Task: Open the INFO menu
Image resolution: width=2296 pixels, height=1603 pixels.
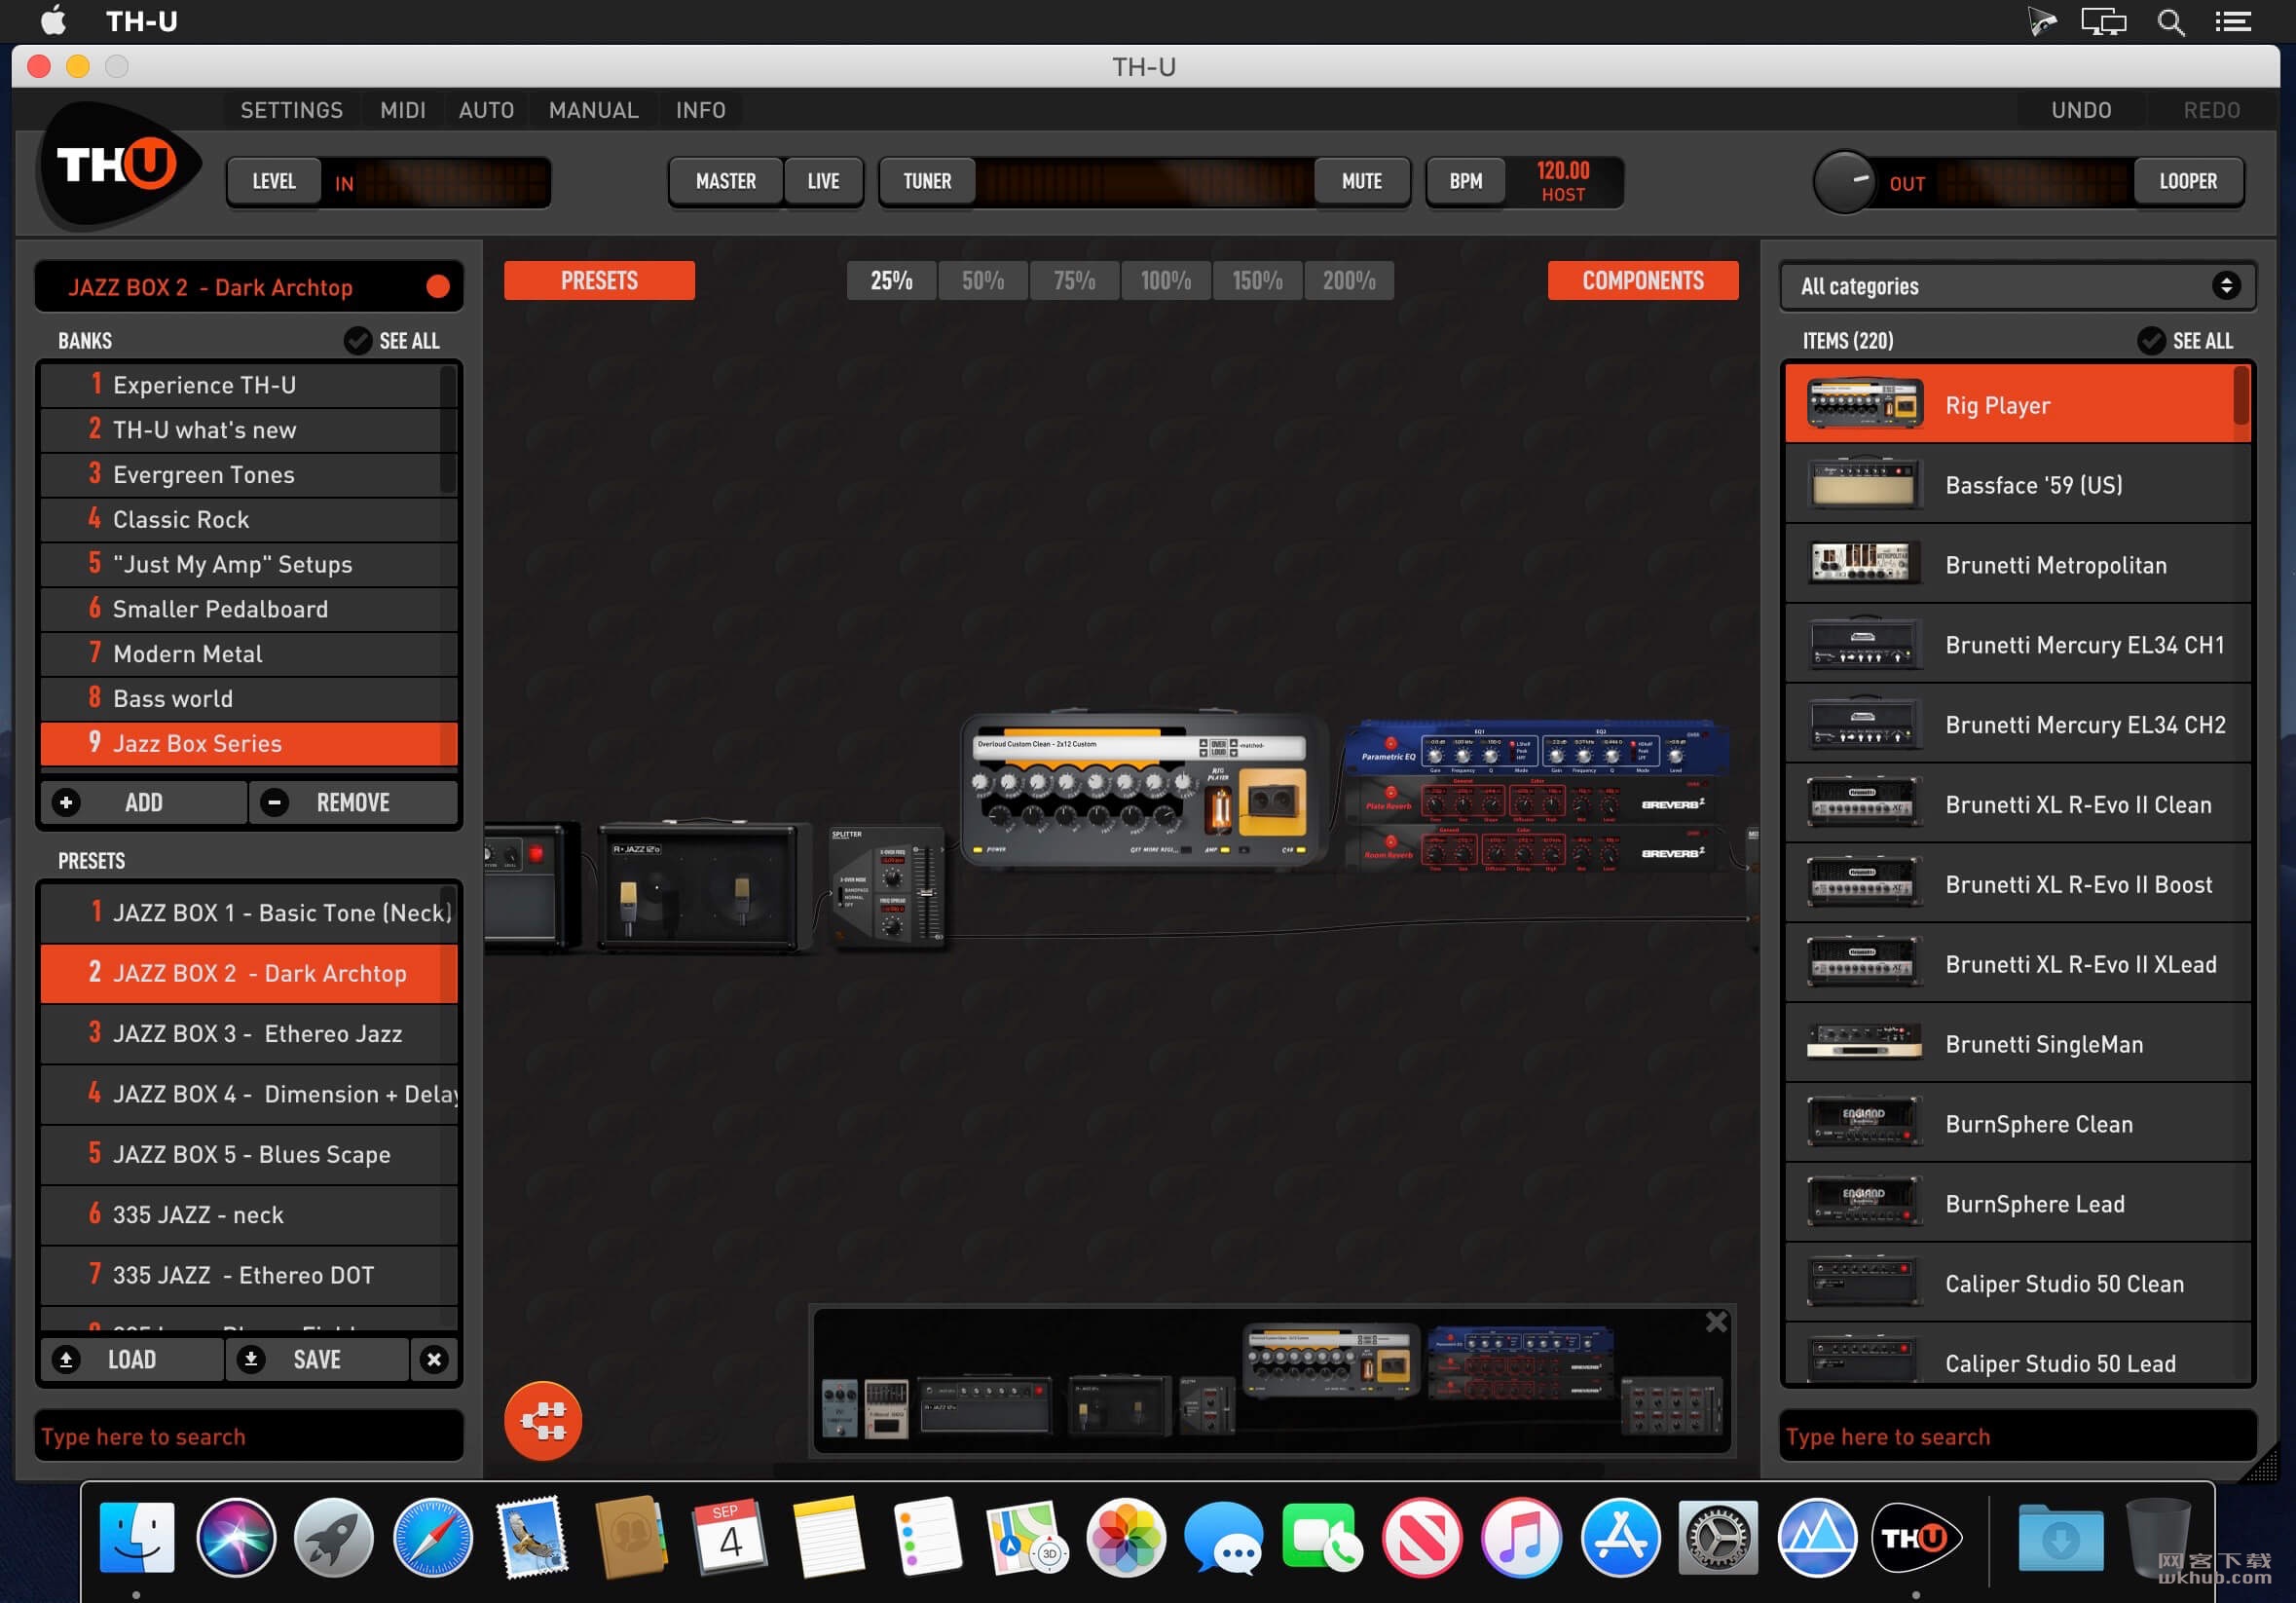Action: [700, 110]
